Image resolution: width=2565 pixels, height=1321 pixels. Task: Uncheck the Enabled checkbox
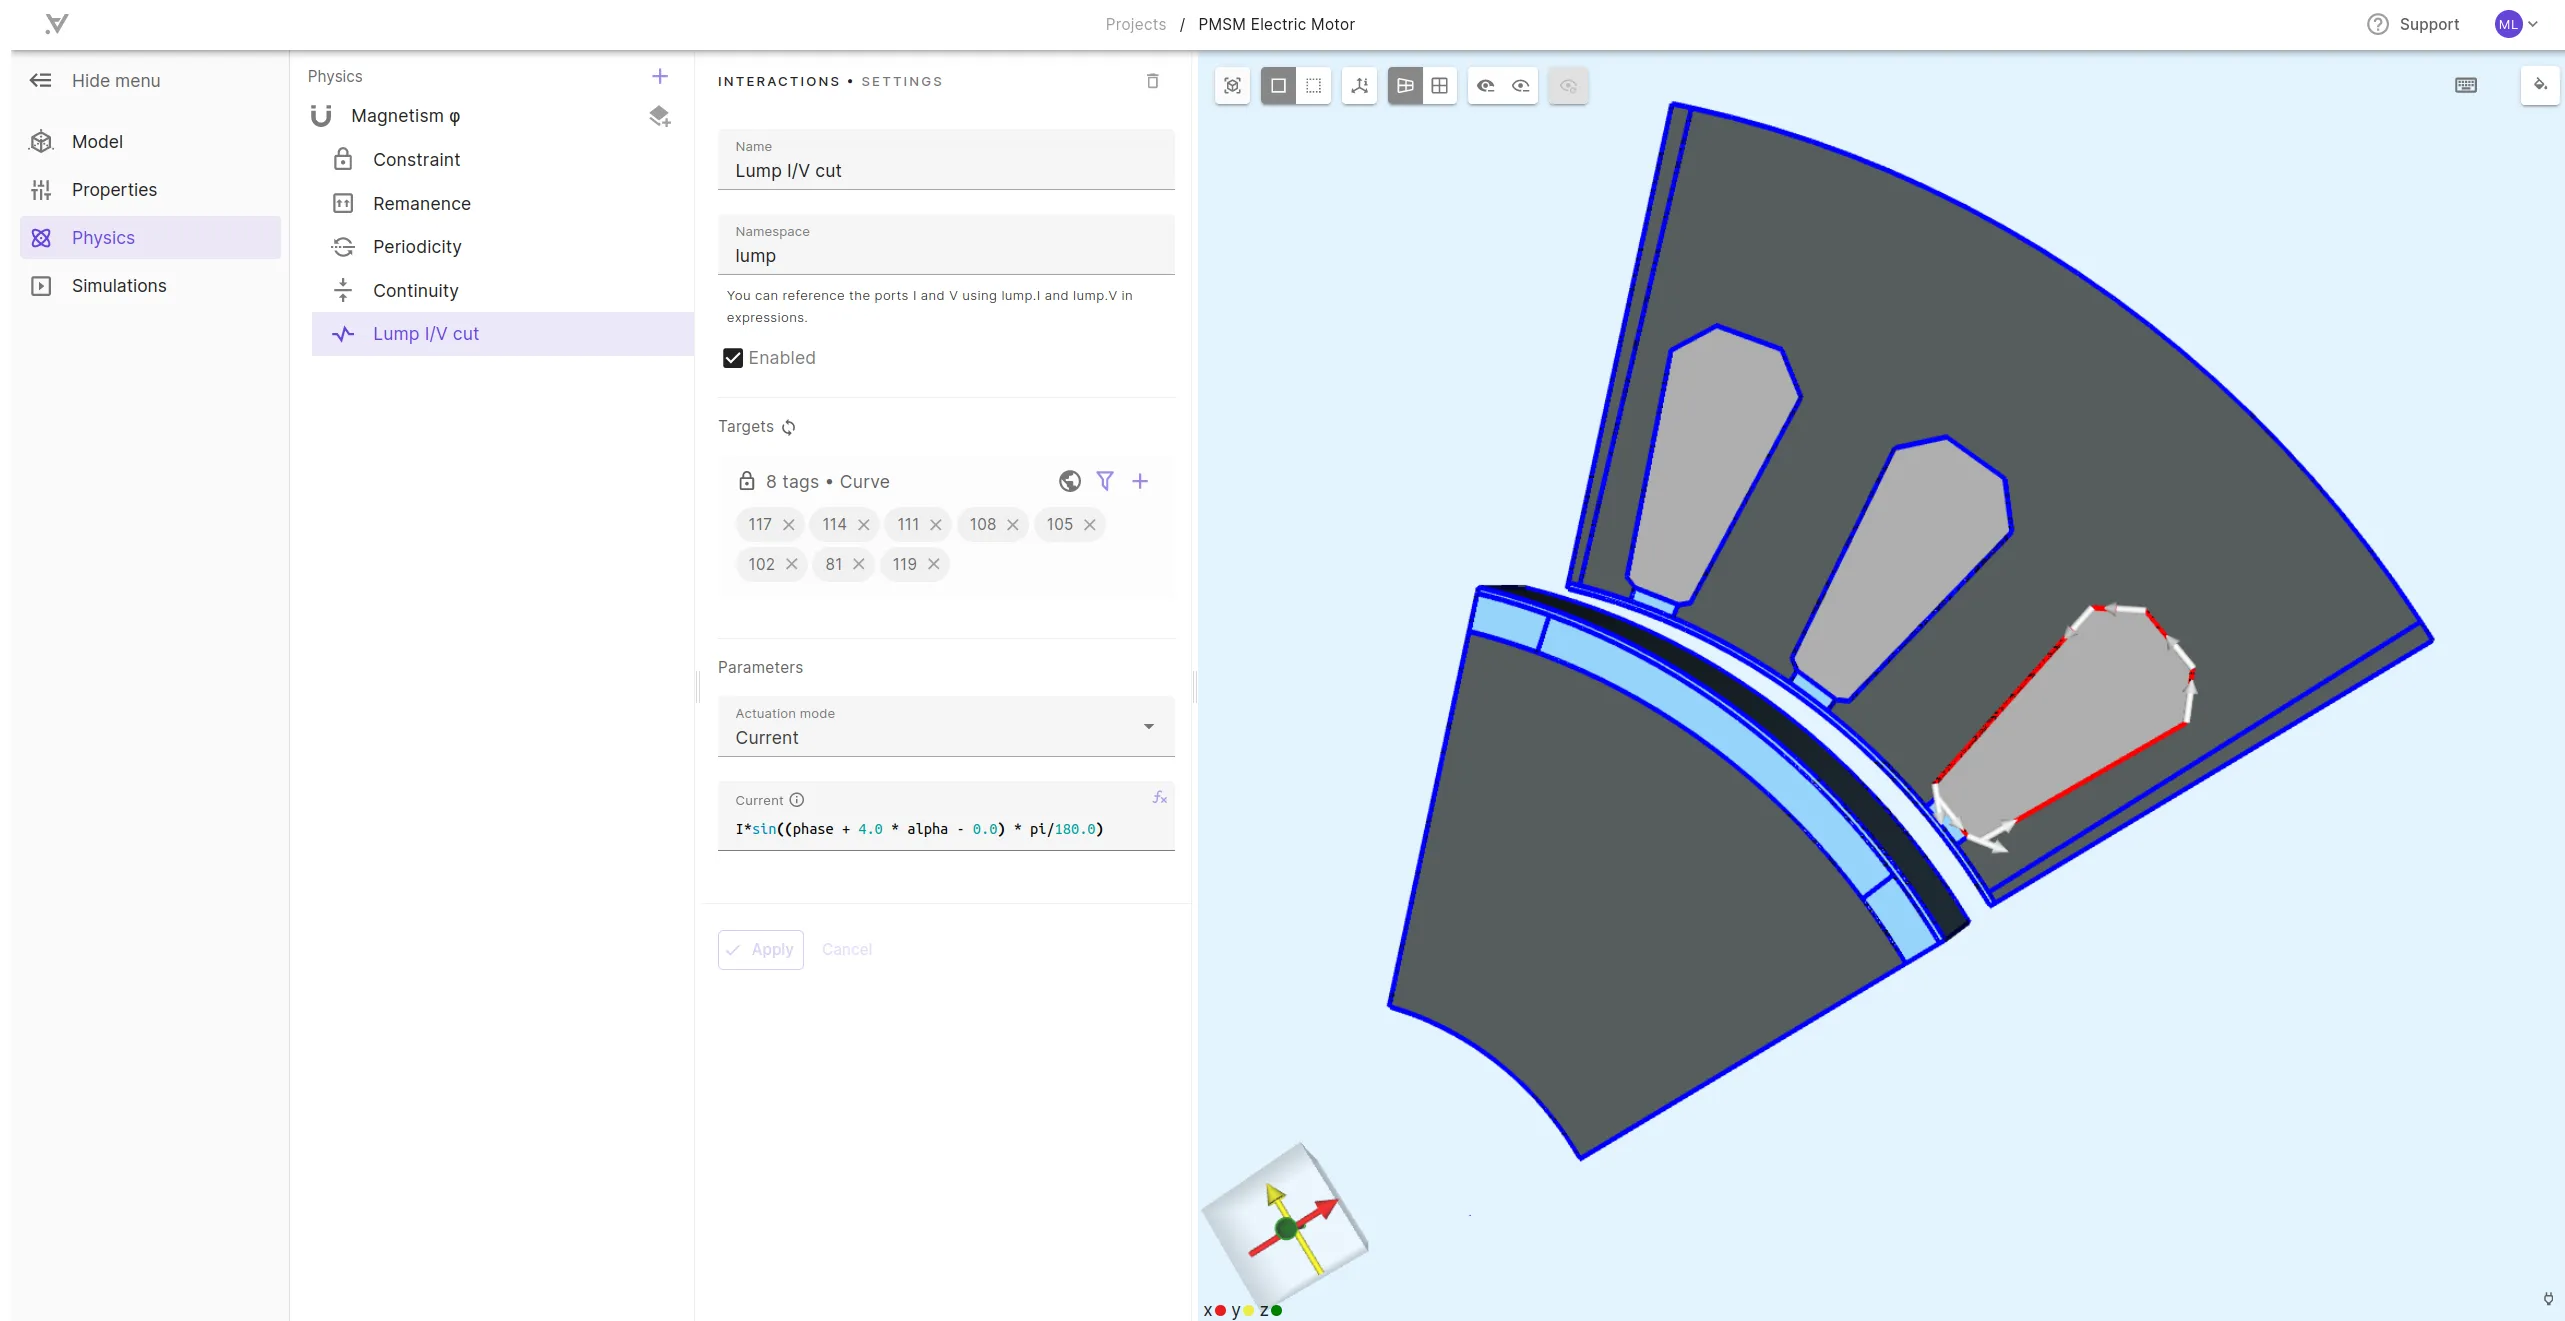pyautogui.click(x=733, y=358)
